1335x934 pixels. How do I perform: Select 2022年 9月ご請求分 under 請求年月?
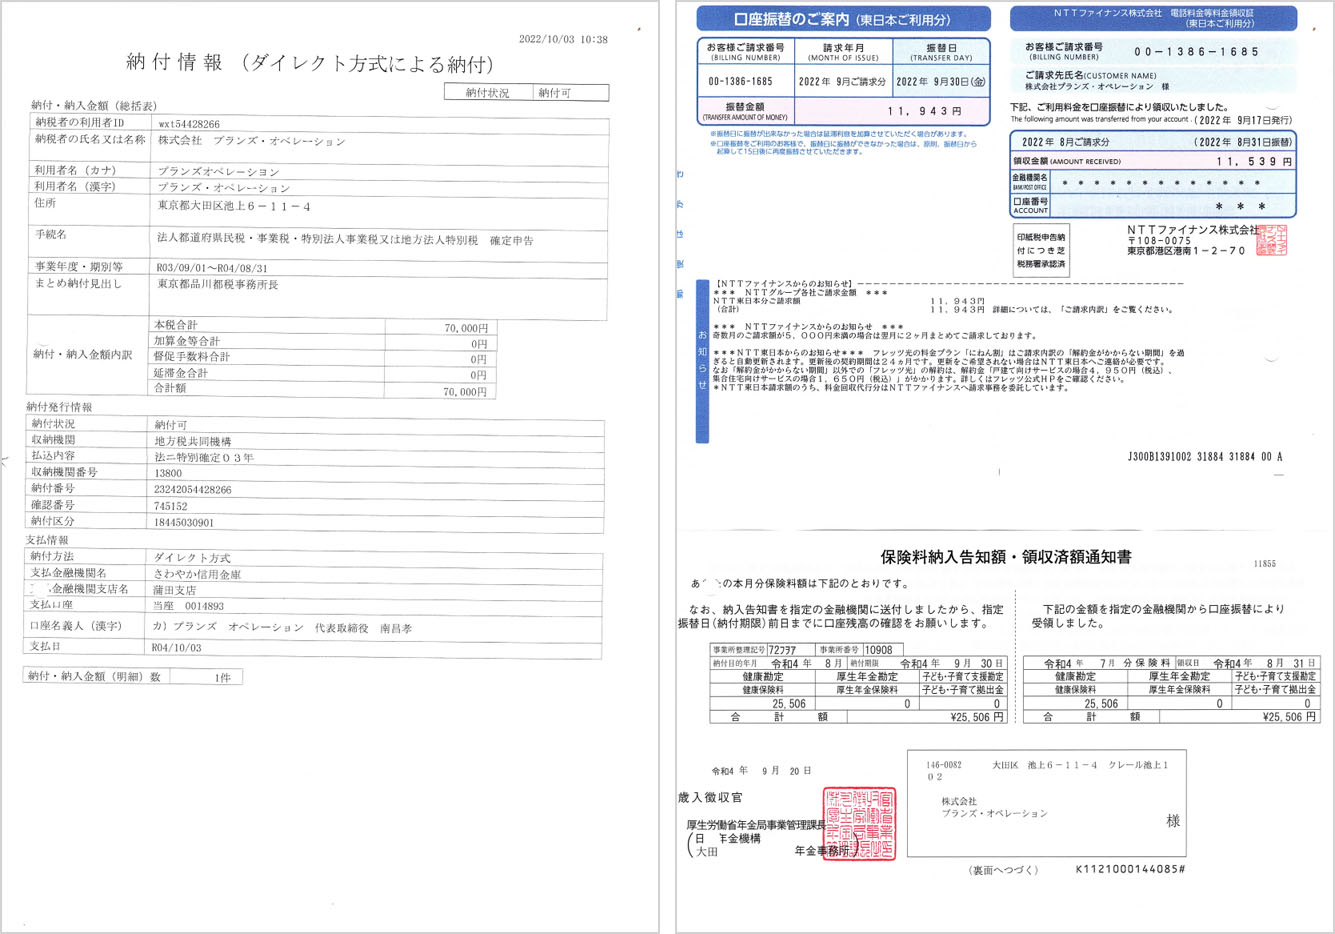843,82
